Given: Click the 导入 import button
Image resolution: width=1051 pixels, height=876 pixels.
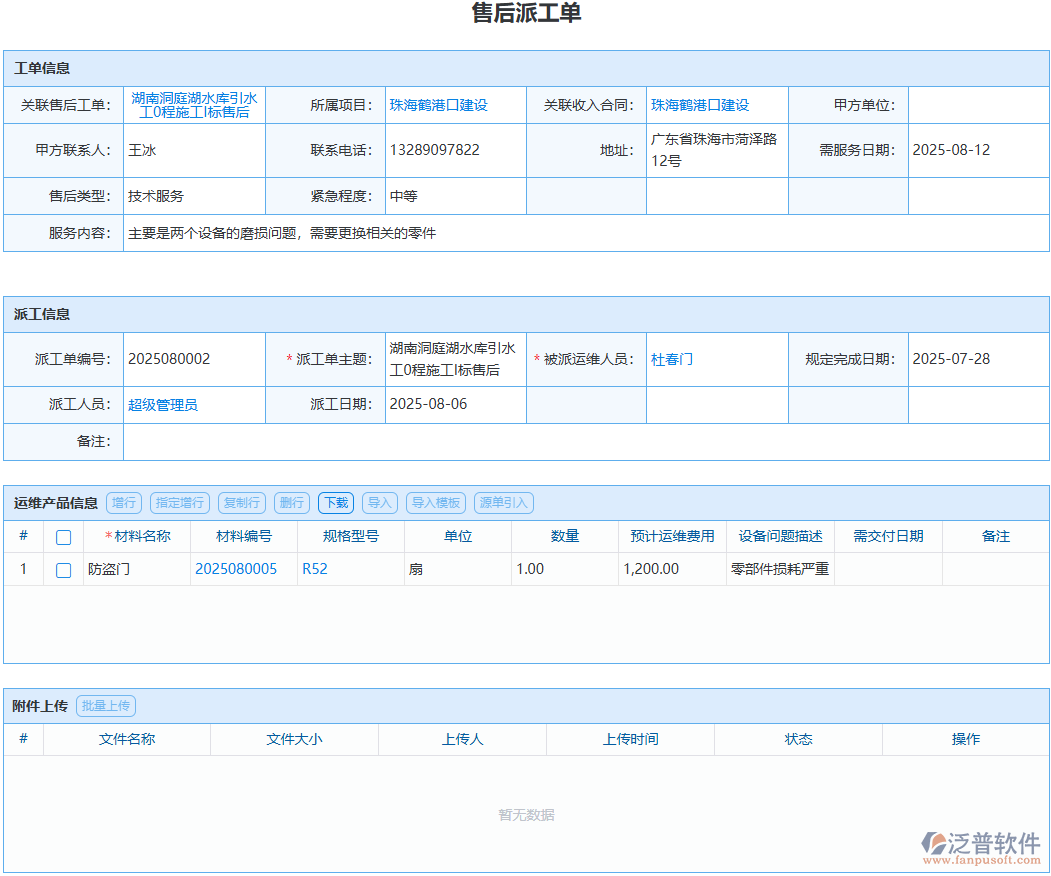Looking at the screenshot, I should pyautogui.click(x=379, y=503).
